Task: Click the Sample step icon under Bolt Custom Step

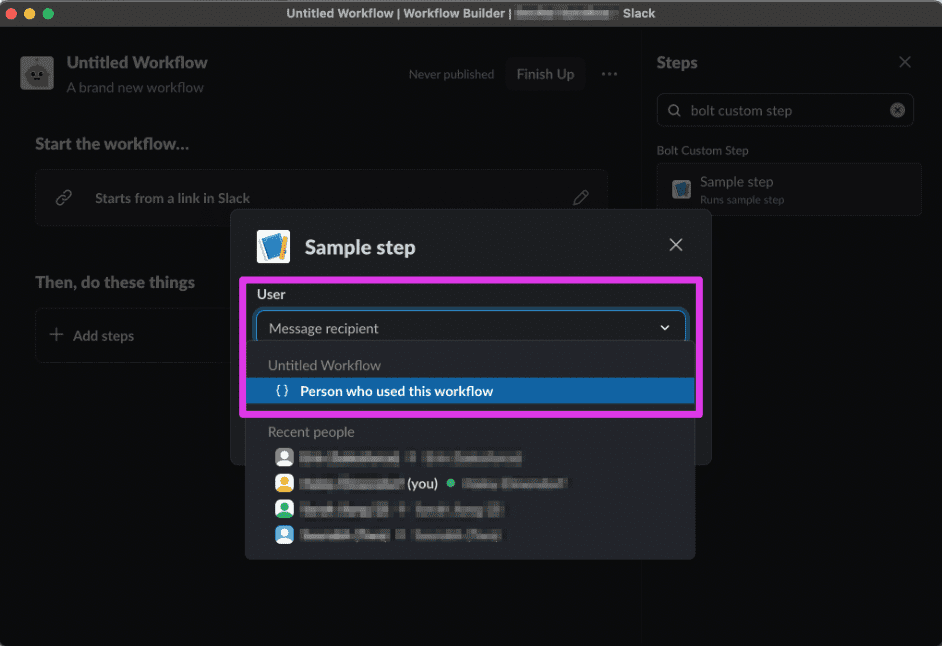Action: point(681,189)
